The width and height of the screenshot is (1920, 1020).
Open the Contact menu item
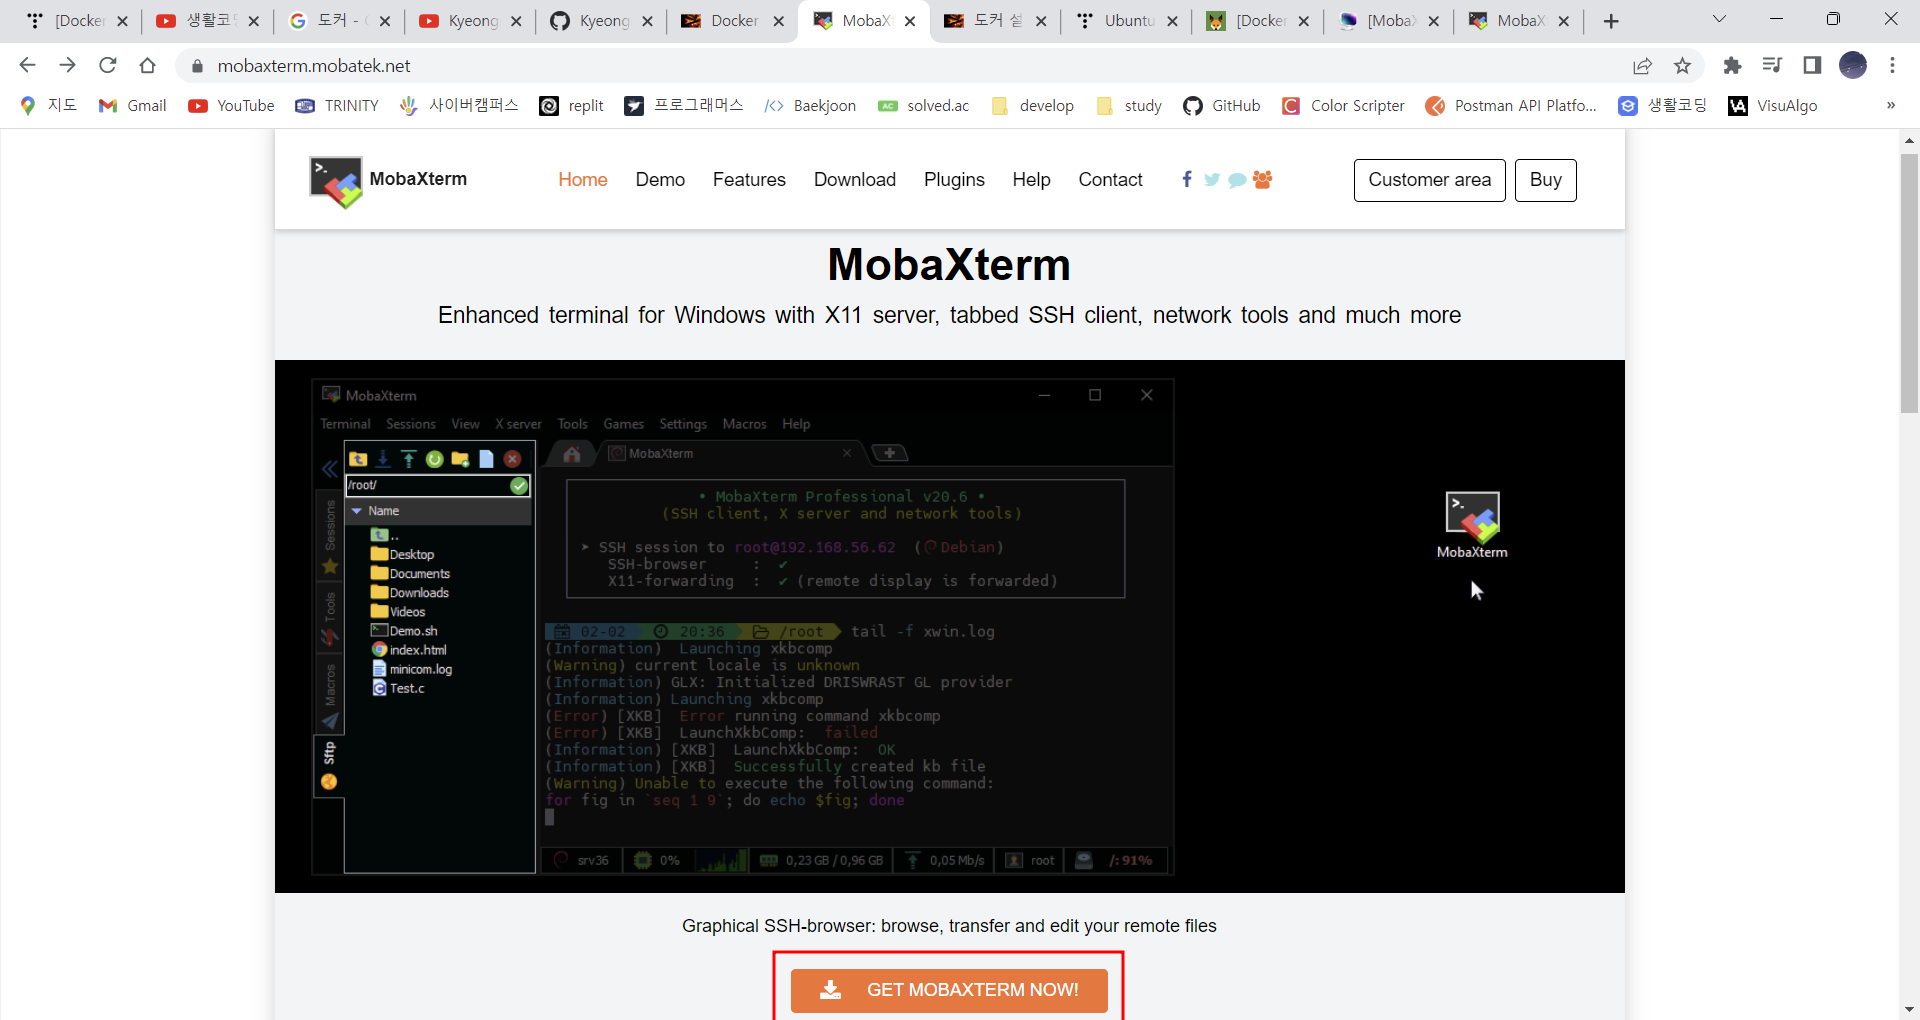(1110, 179)
